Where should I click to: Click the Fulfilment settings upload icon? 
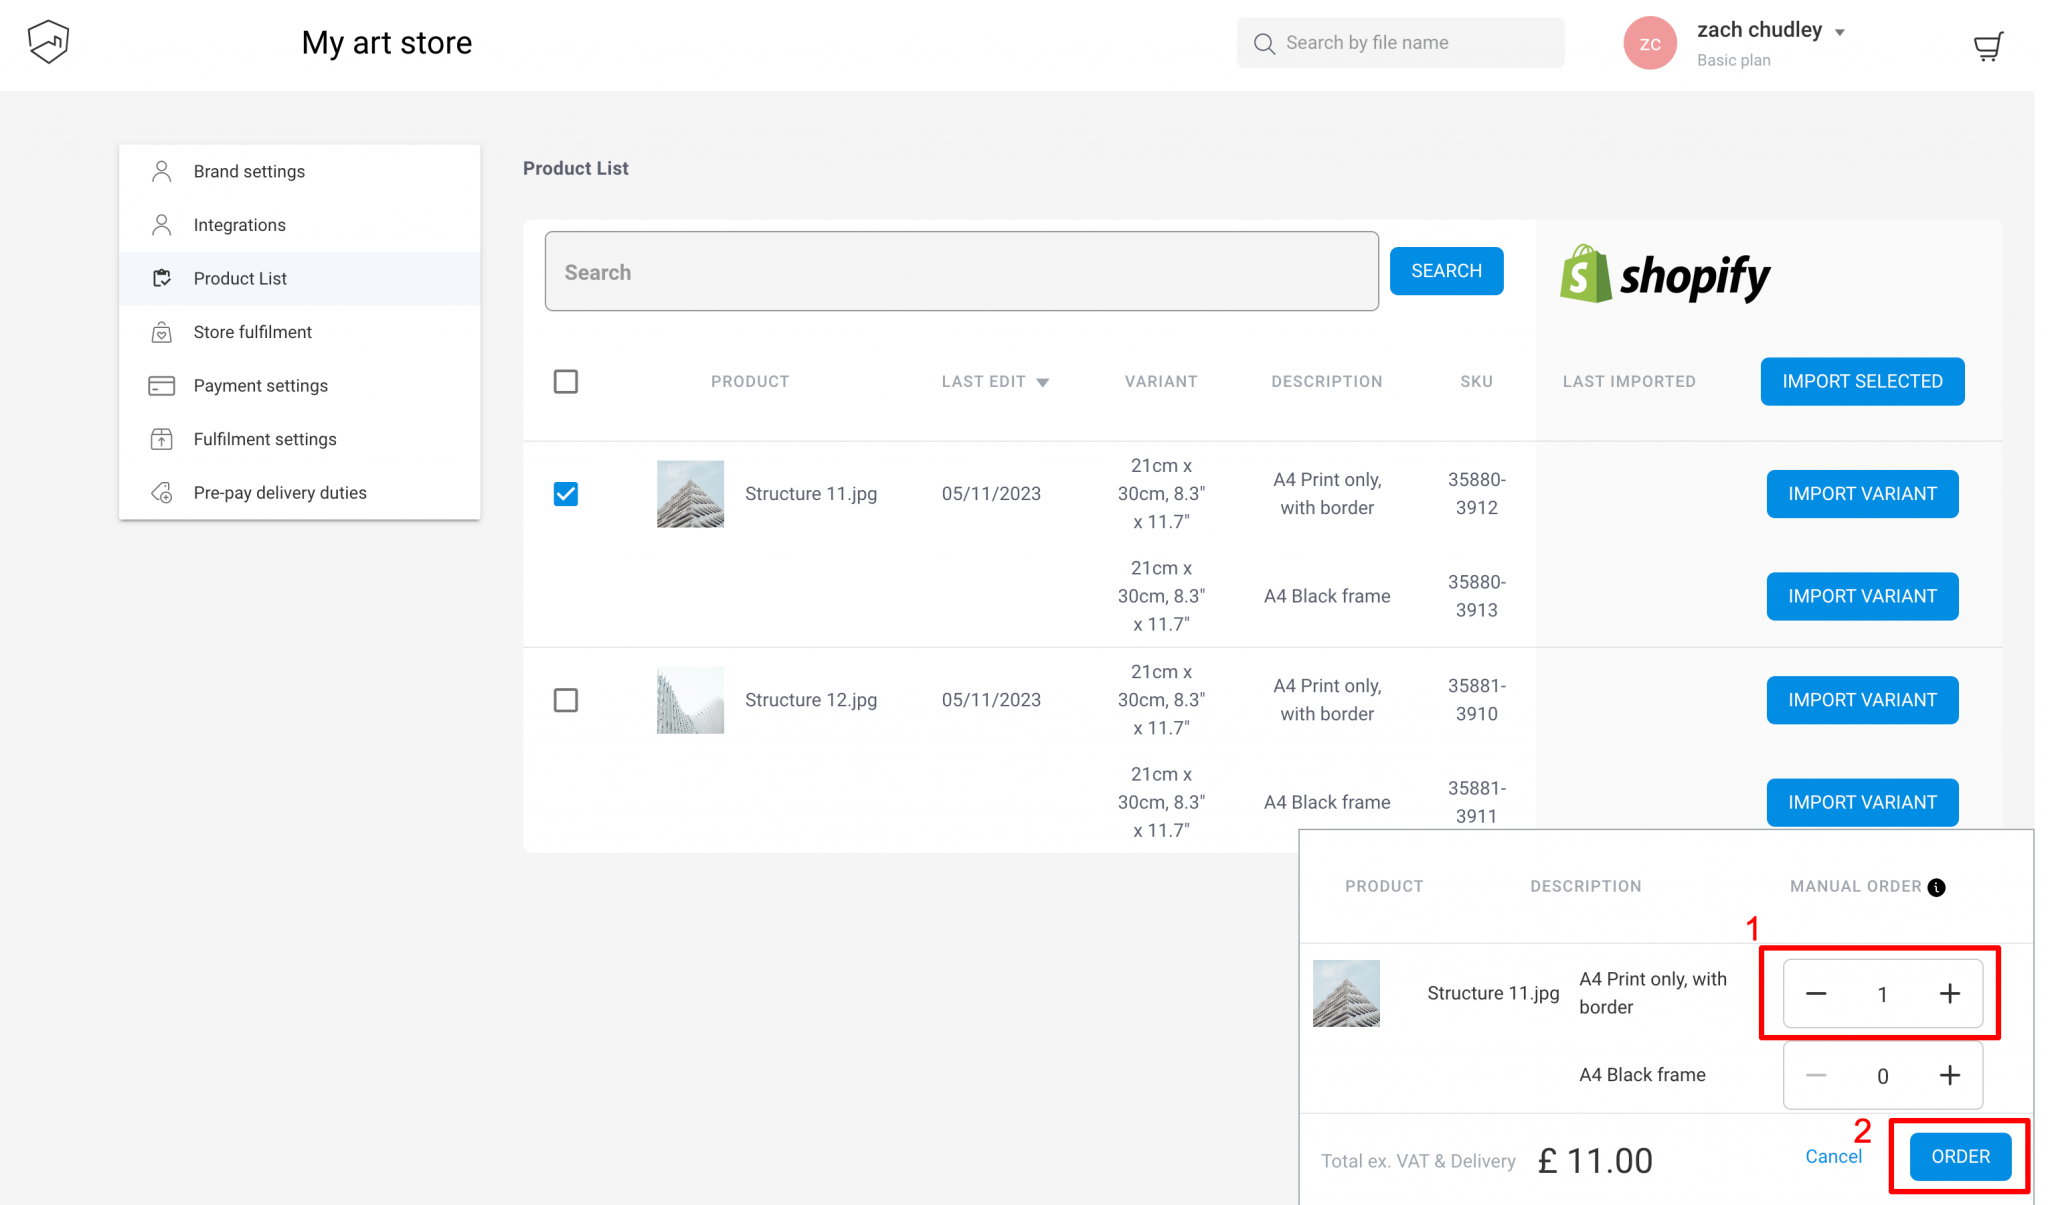tap(161, 439)
